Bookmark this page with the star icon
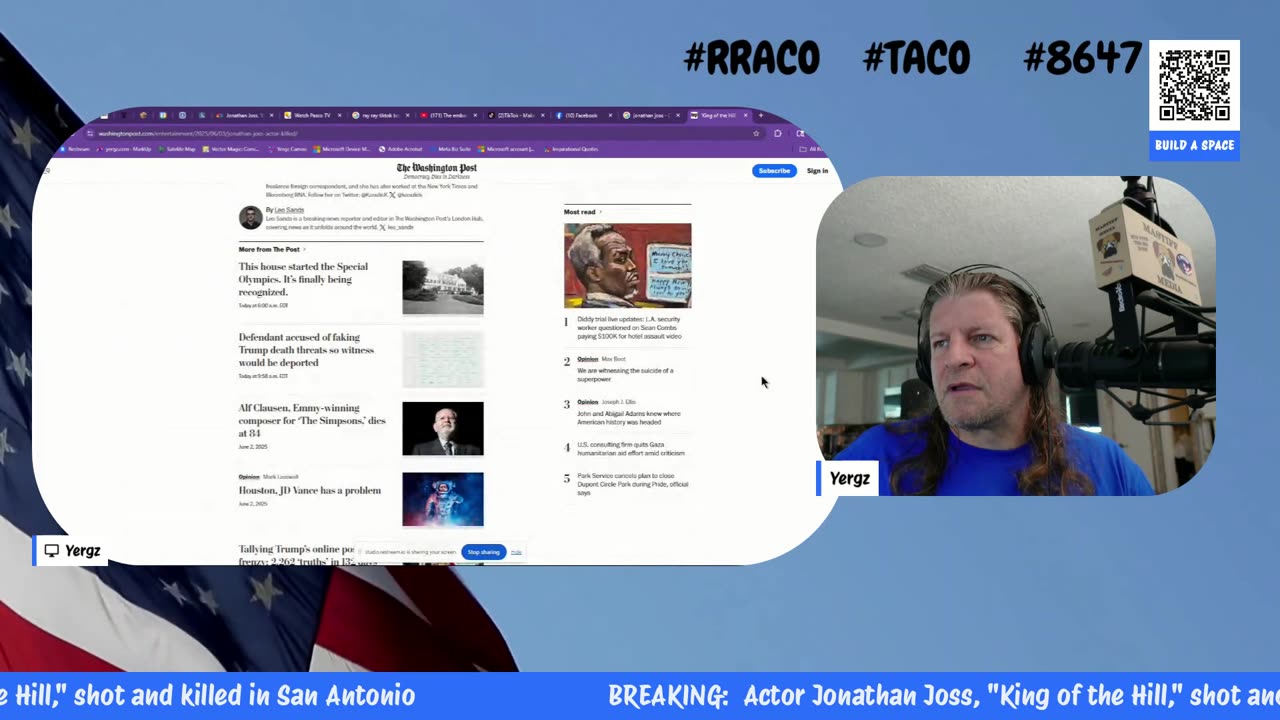 coord(756,133)
